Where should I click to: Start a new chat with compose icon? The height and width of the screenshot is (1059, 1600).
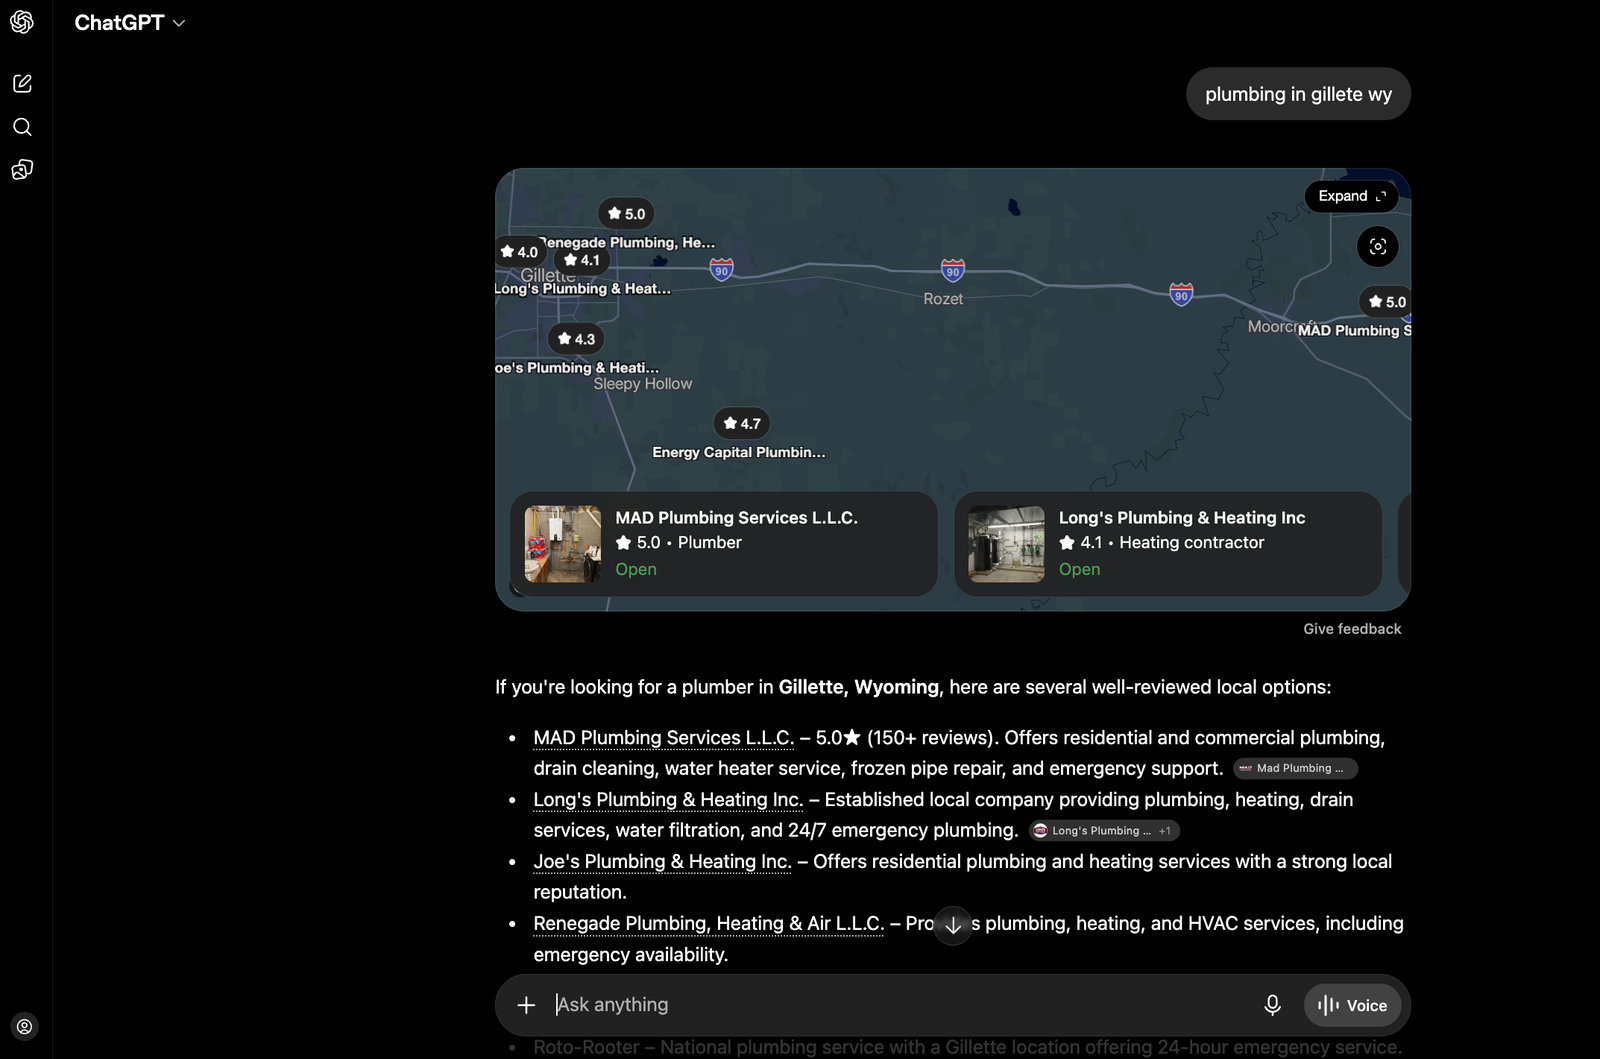22,84
